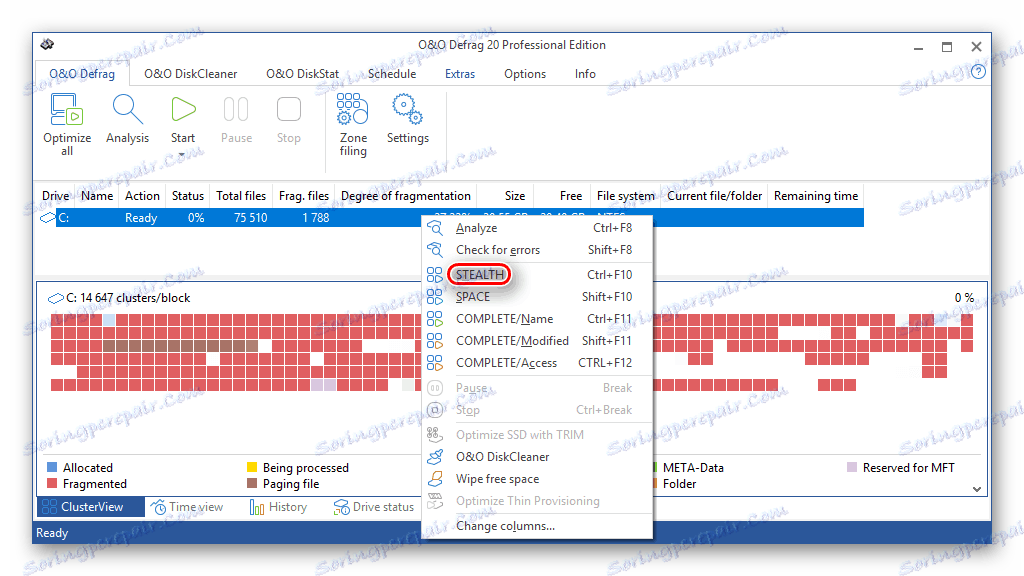Image resolution: width=1024 pixels, height=576 pixels.
Task: Click the COMPLETE/Access entry's icon
Action: pos(435,363)
